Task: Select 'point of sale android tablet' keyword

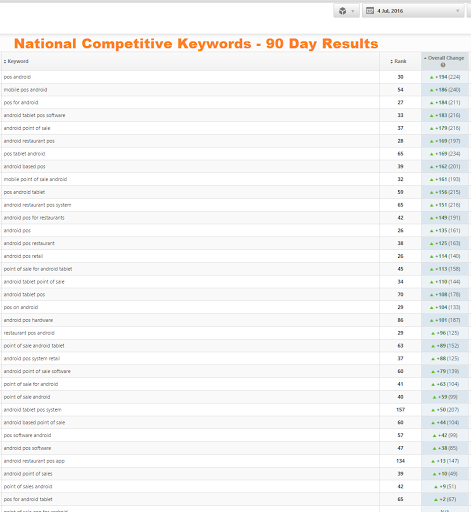Action: pyautogui.click(x=34, y=346)
